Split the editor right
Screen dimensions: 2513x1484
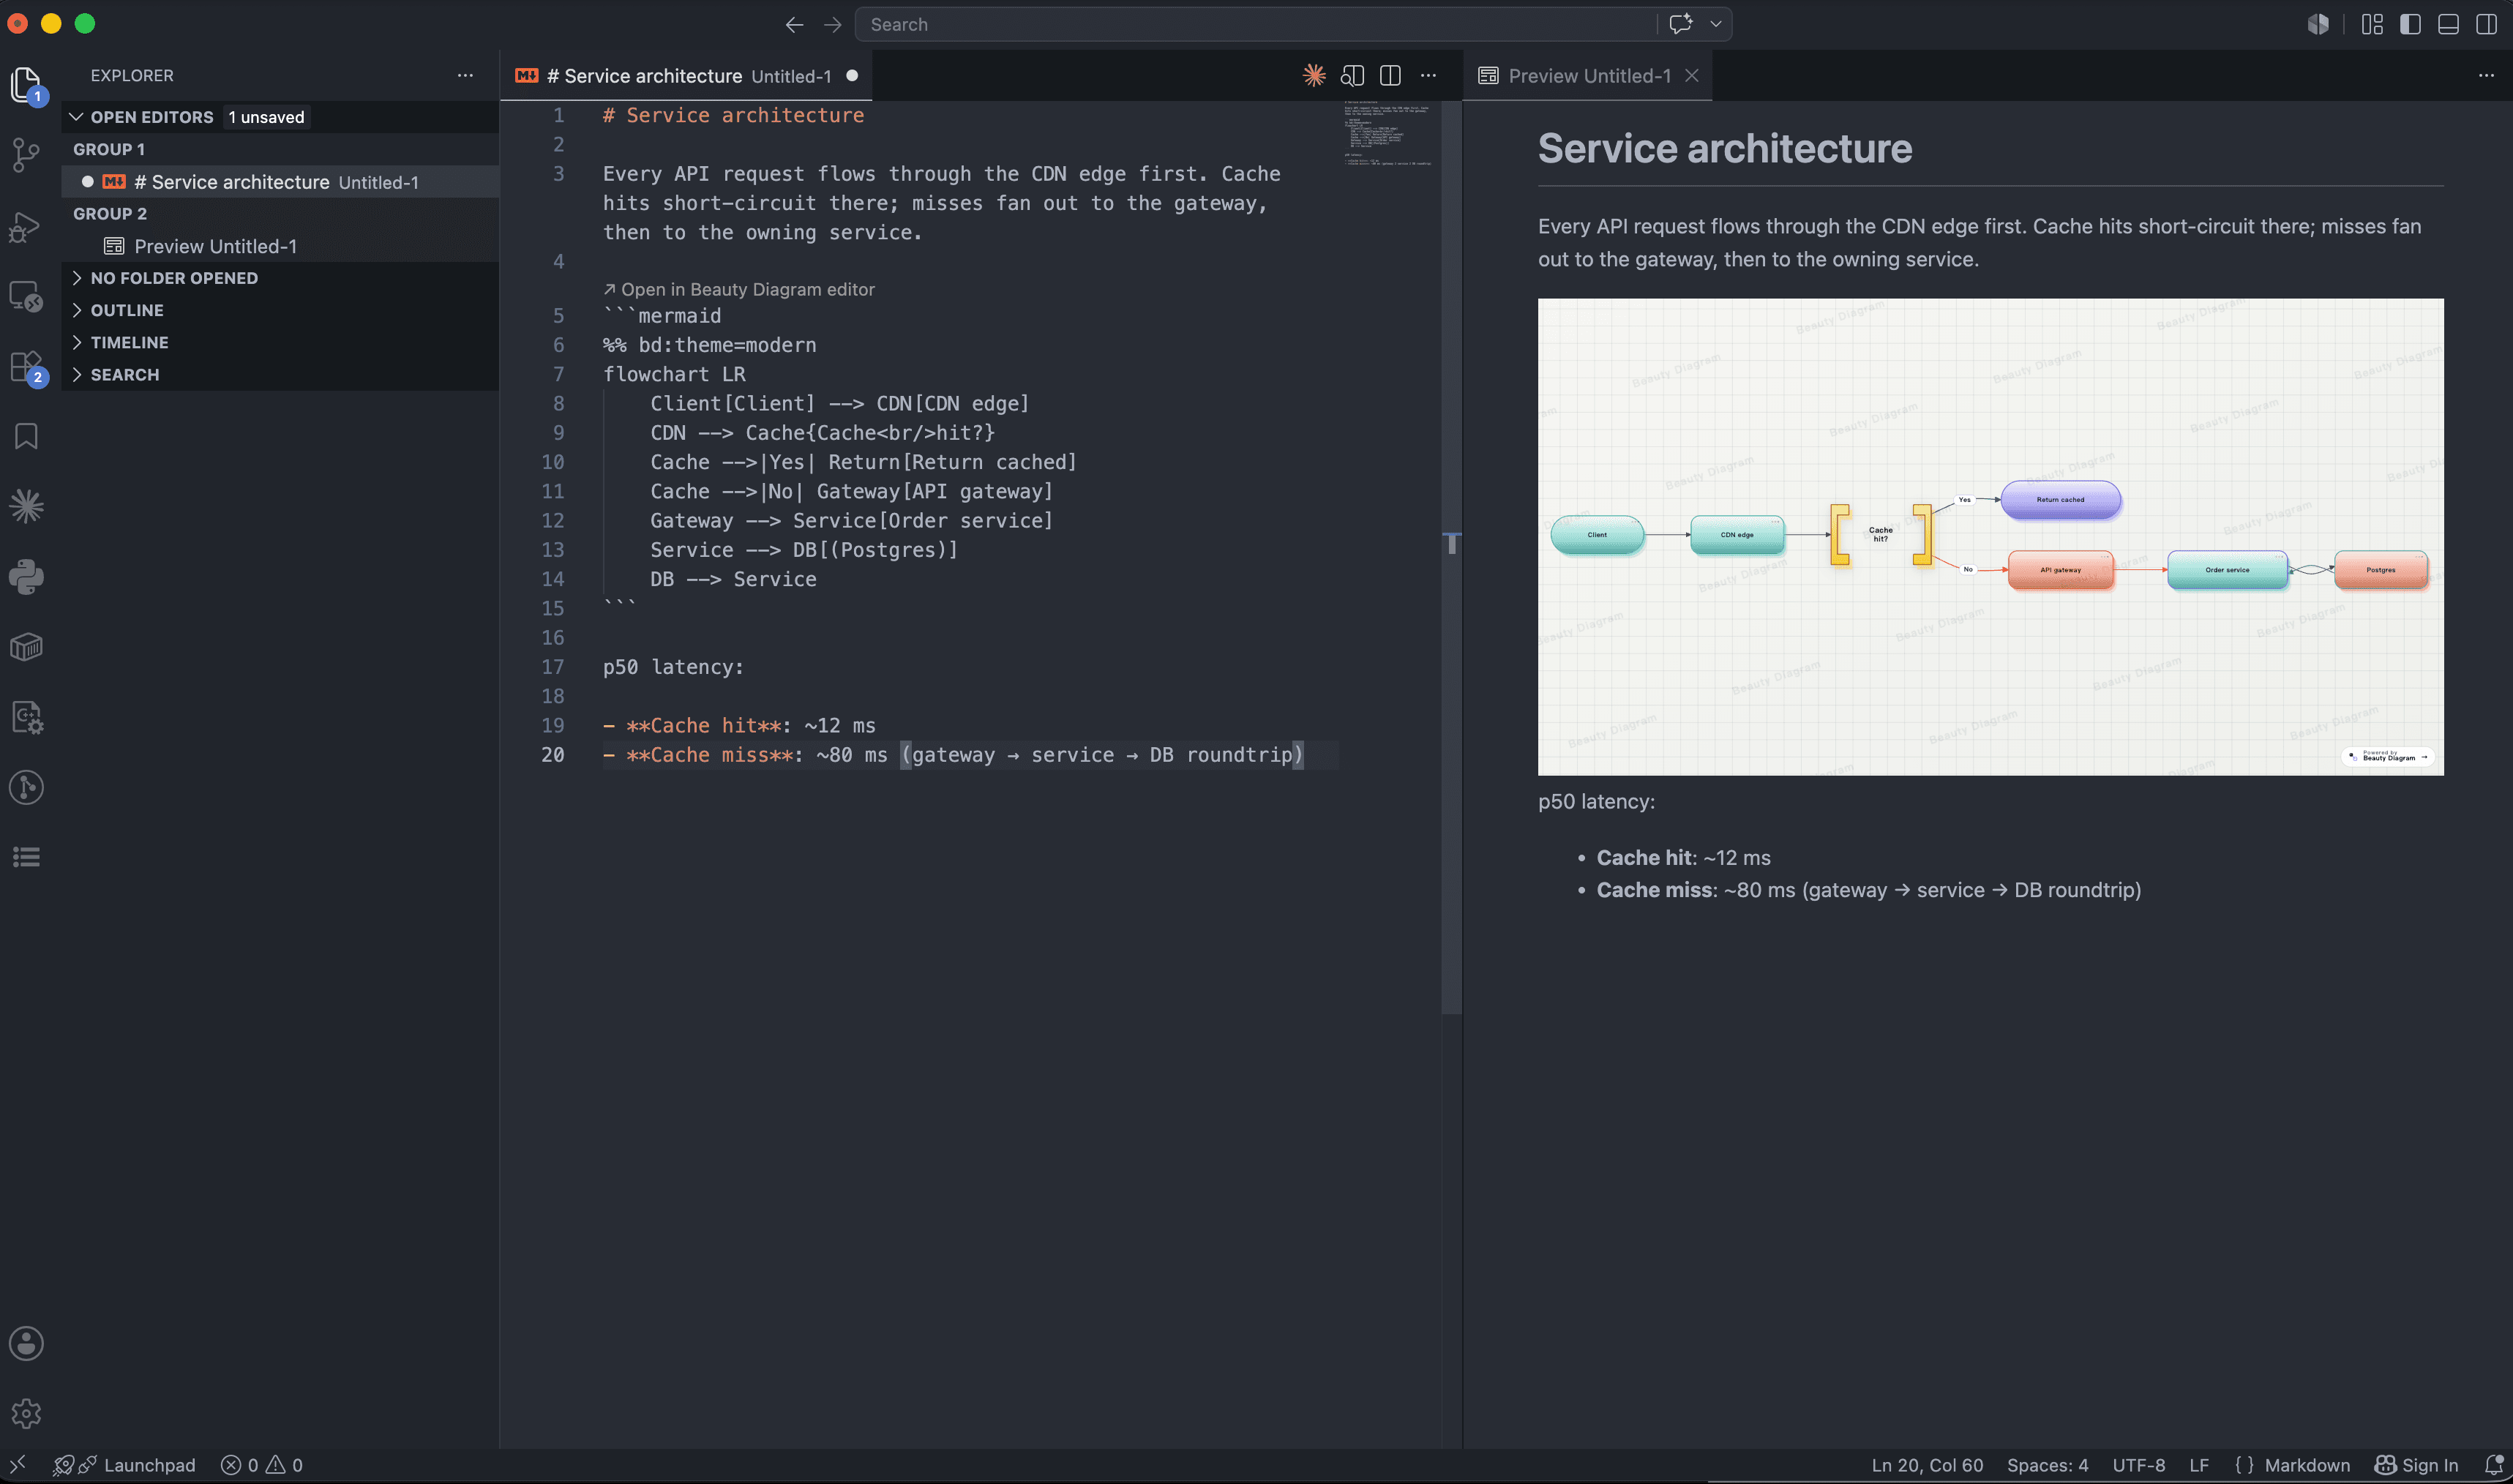(1390, 75)
